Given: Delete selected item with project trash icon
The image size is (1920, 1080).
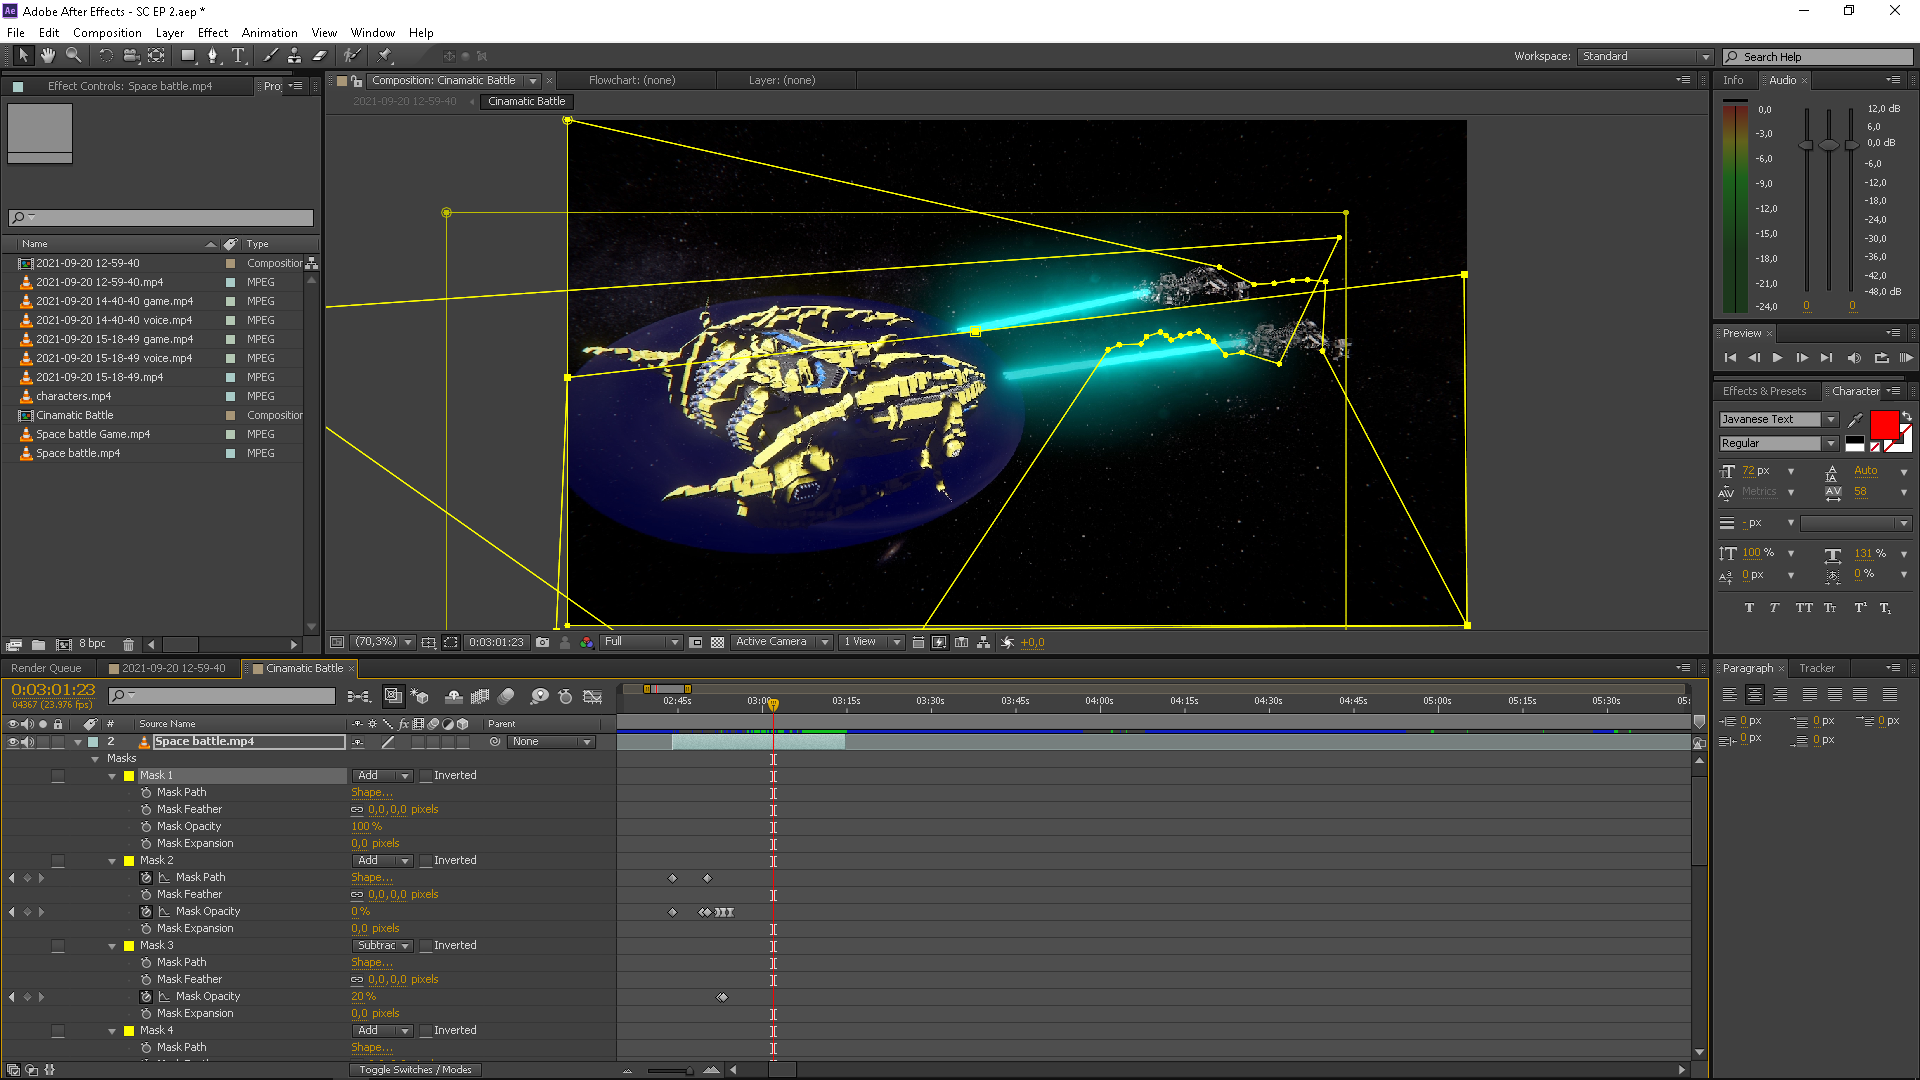Looking at the screenshot, I should point(128,644).
